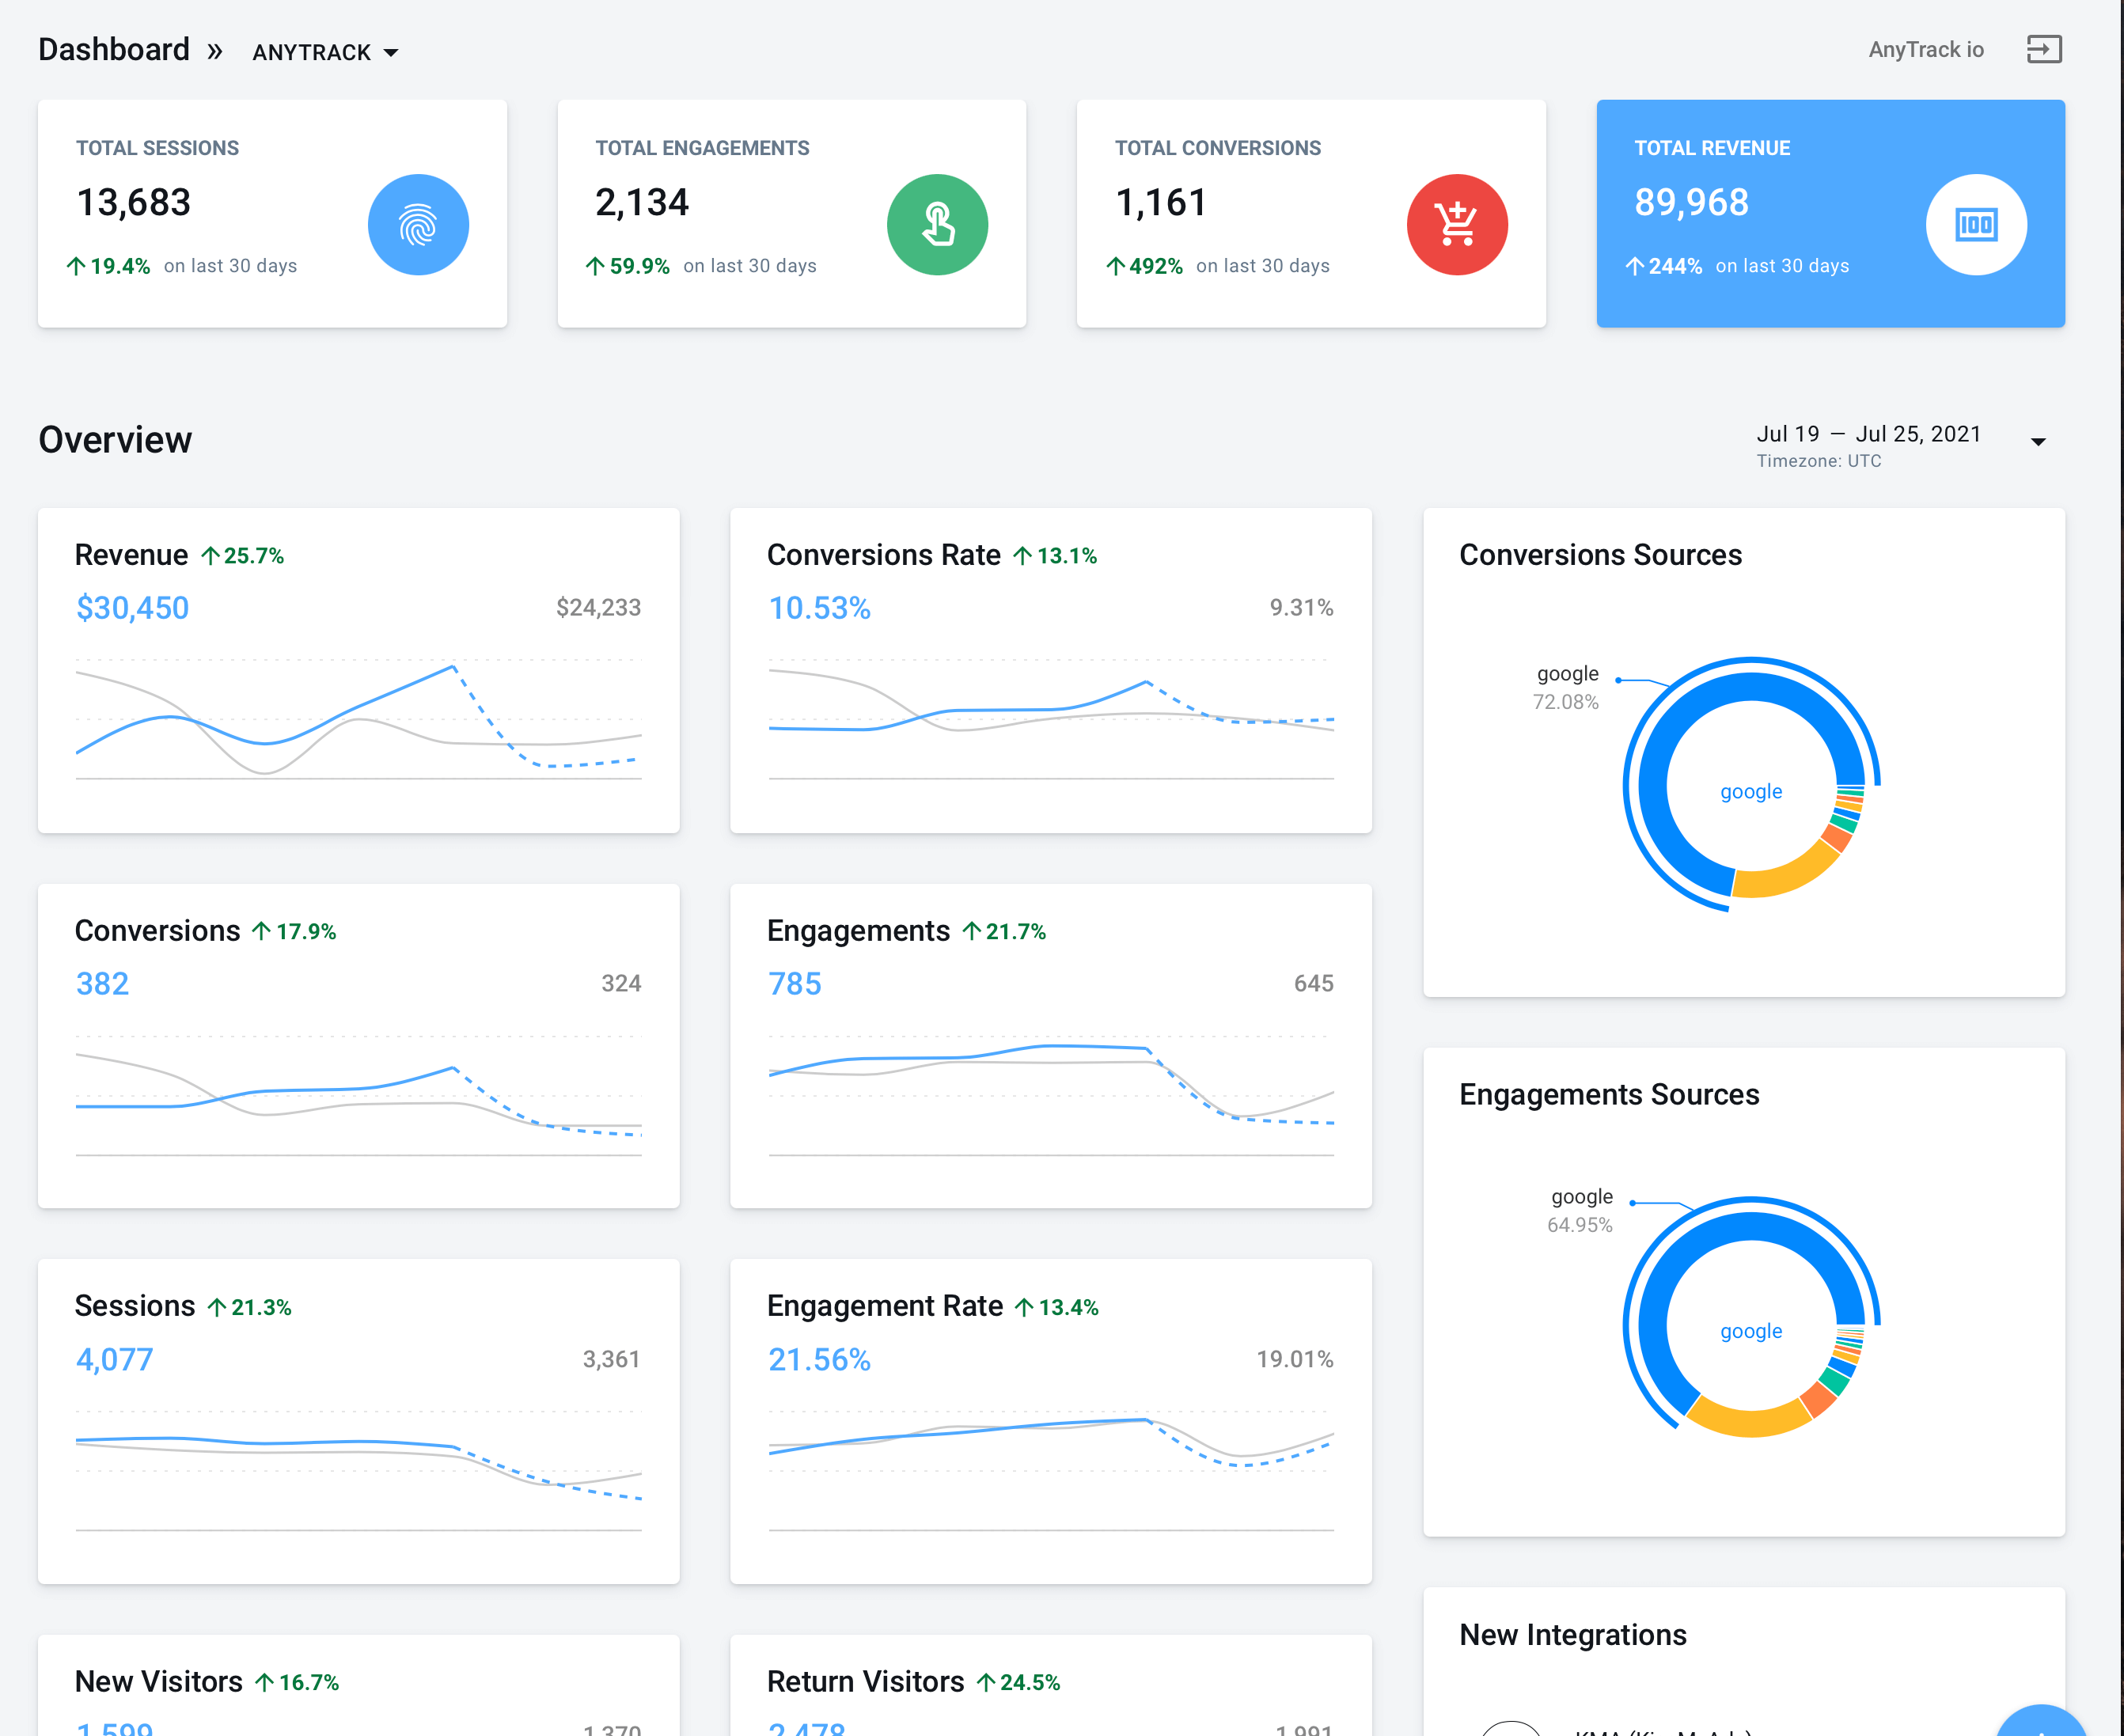2124x1736 pixels.
Task: Click the red cart conversions icon
Action: click(1456, 225)
